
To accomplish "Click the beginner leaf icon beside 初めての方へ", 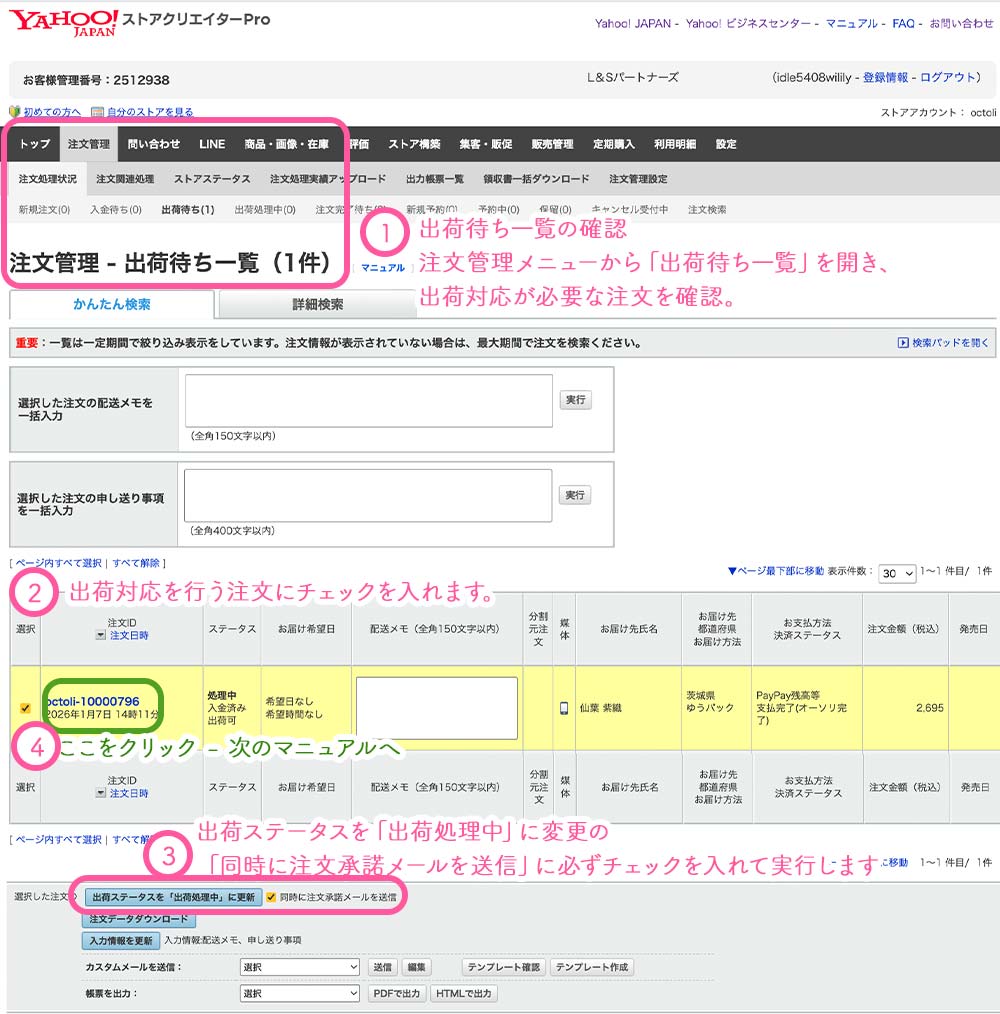I will (14, 112).
